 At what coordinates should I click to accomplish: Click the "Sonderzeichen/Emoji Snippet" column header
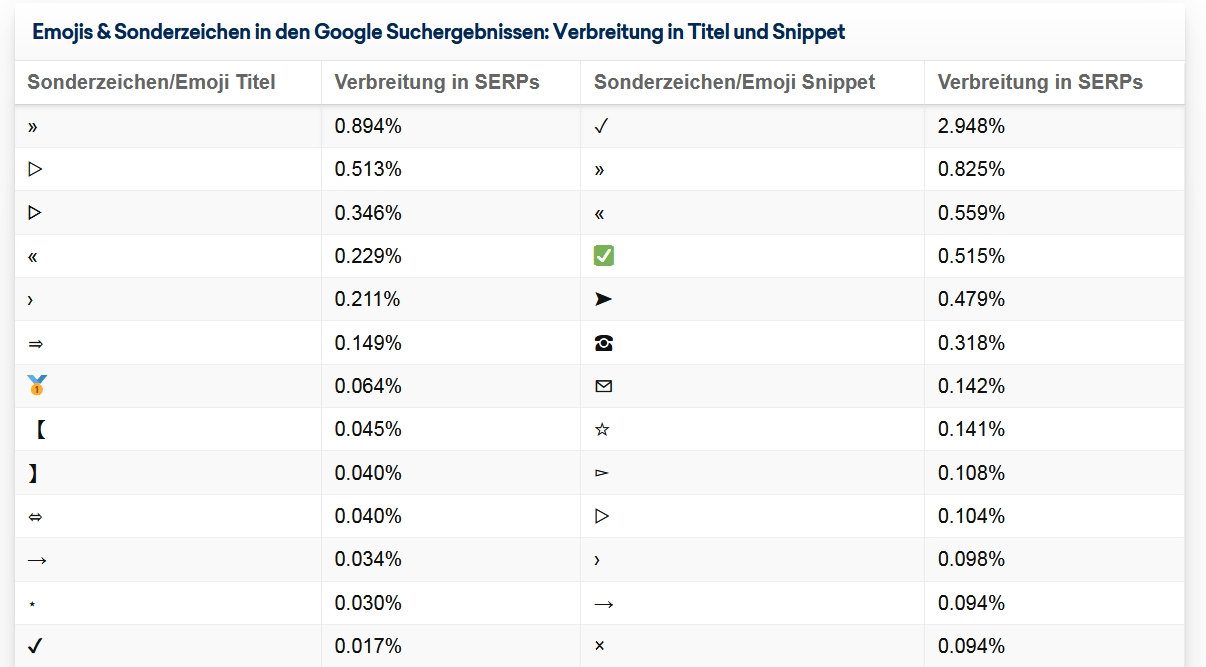[x=734, y=82]
